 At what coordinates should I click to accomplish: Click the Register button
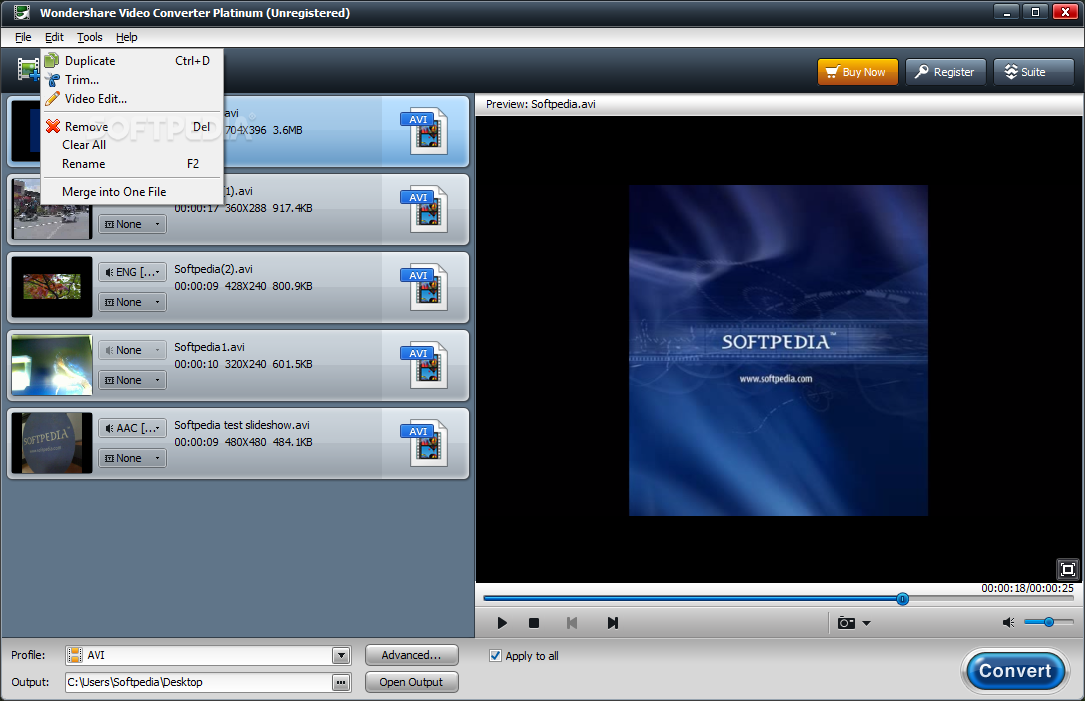(x=945, y=72)
